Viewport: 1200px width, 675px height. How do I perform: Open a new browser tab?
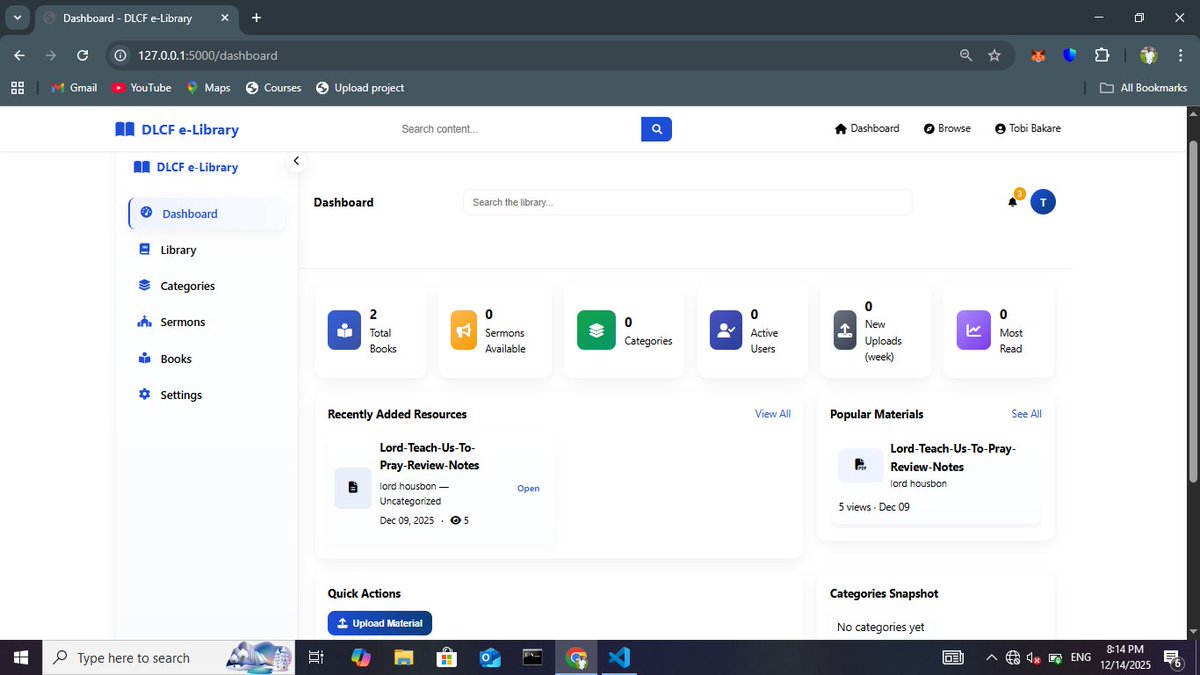(x=257, y=18)
